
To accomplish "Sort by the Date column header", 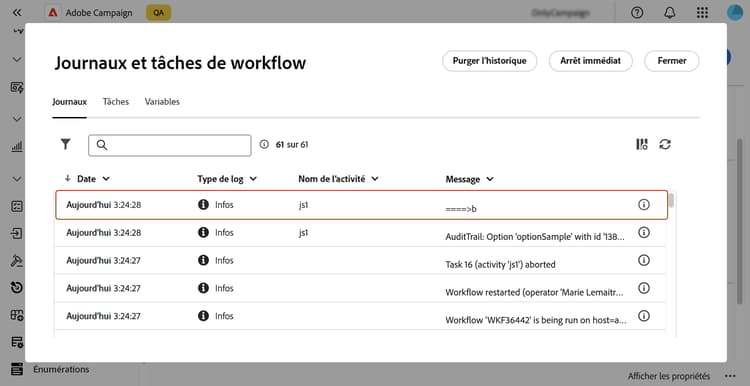I will coord(87,179).
